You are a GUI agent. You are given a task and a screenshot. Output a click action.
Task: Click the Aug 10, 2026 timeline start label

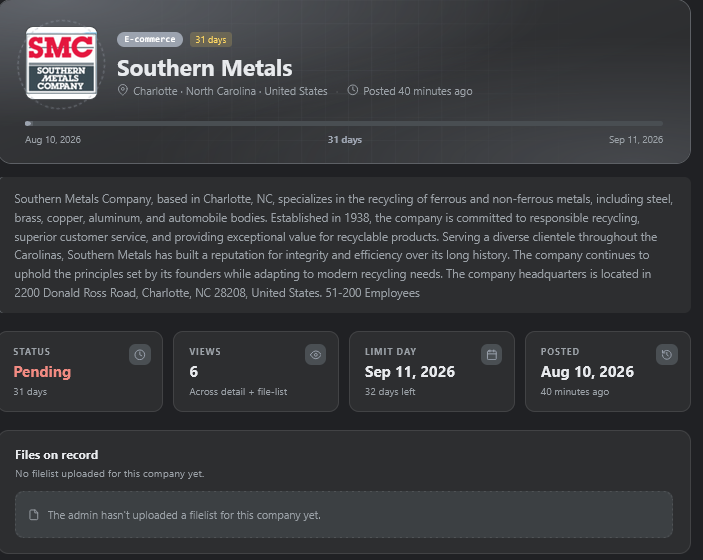53,139
